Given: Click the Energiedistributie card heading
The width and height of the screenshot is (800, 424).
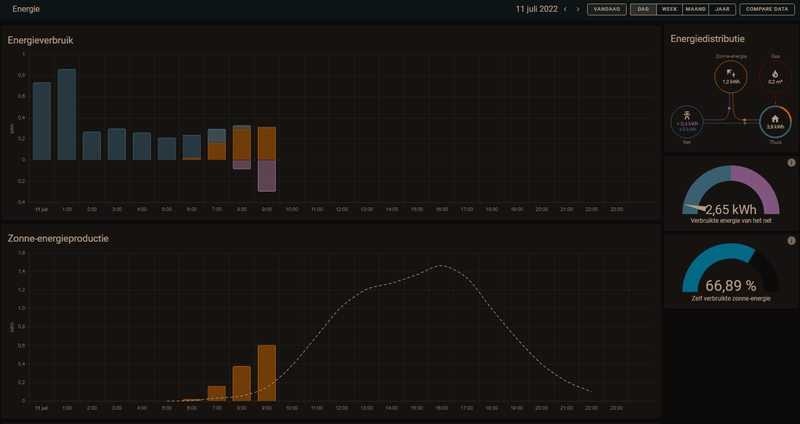Looking at the screenshot, I should (x=707, y=39).
